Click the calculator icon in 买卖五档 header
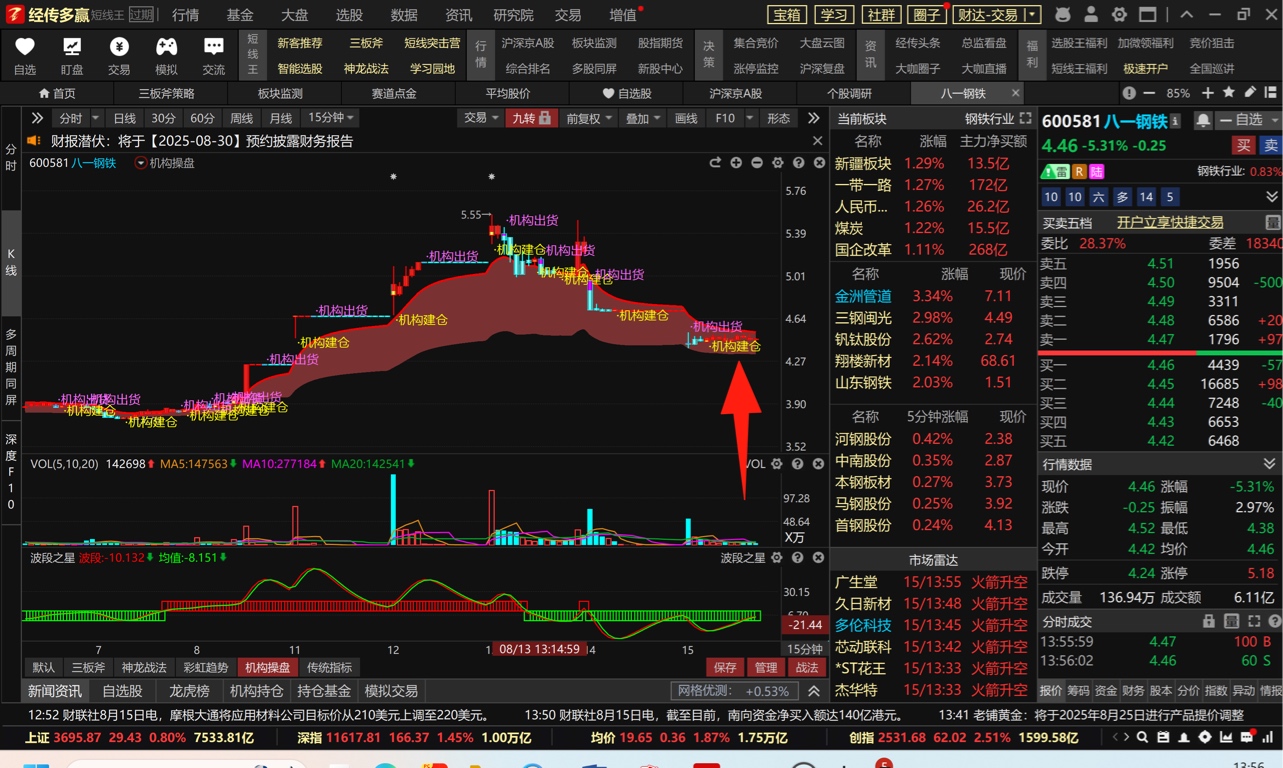 click(1272, 222)
